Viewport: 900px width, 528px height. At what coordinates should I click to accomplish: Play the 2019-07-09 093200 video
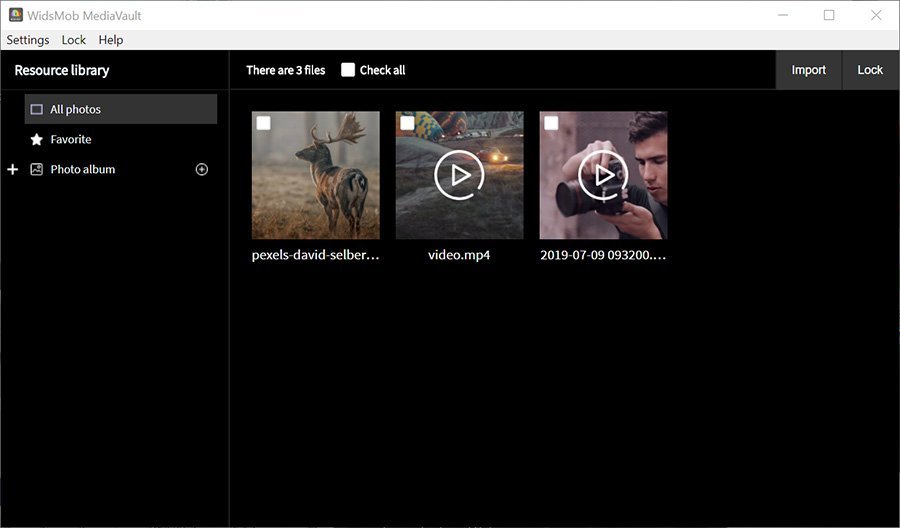603,175
